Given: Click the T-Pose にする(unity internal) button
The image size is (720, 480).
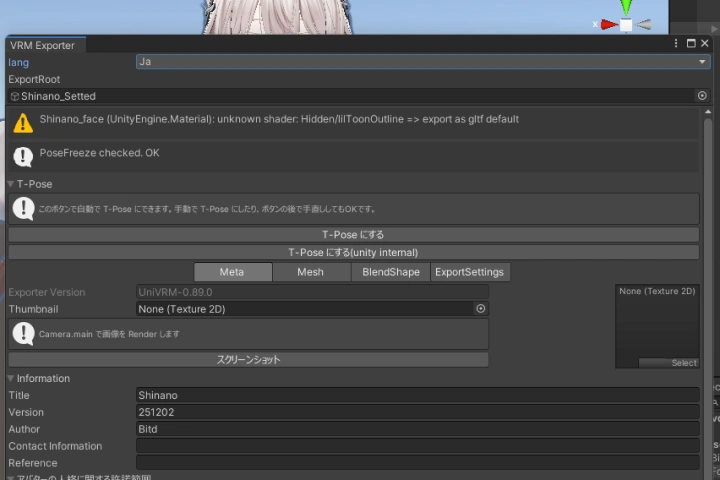Looking at the screenshot, I should click(x=354, y=252).
